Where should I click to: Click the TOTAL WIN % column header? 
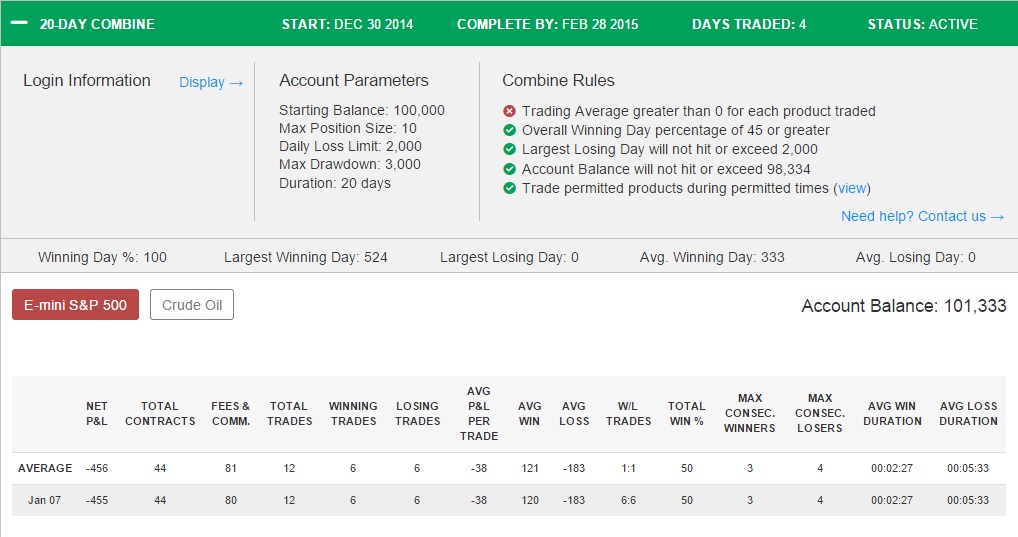pyautogui.click(x=686, y=414)
